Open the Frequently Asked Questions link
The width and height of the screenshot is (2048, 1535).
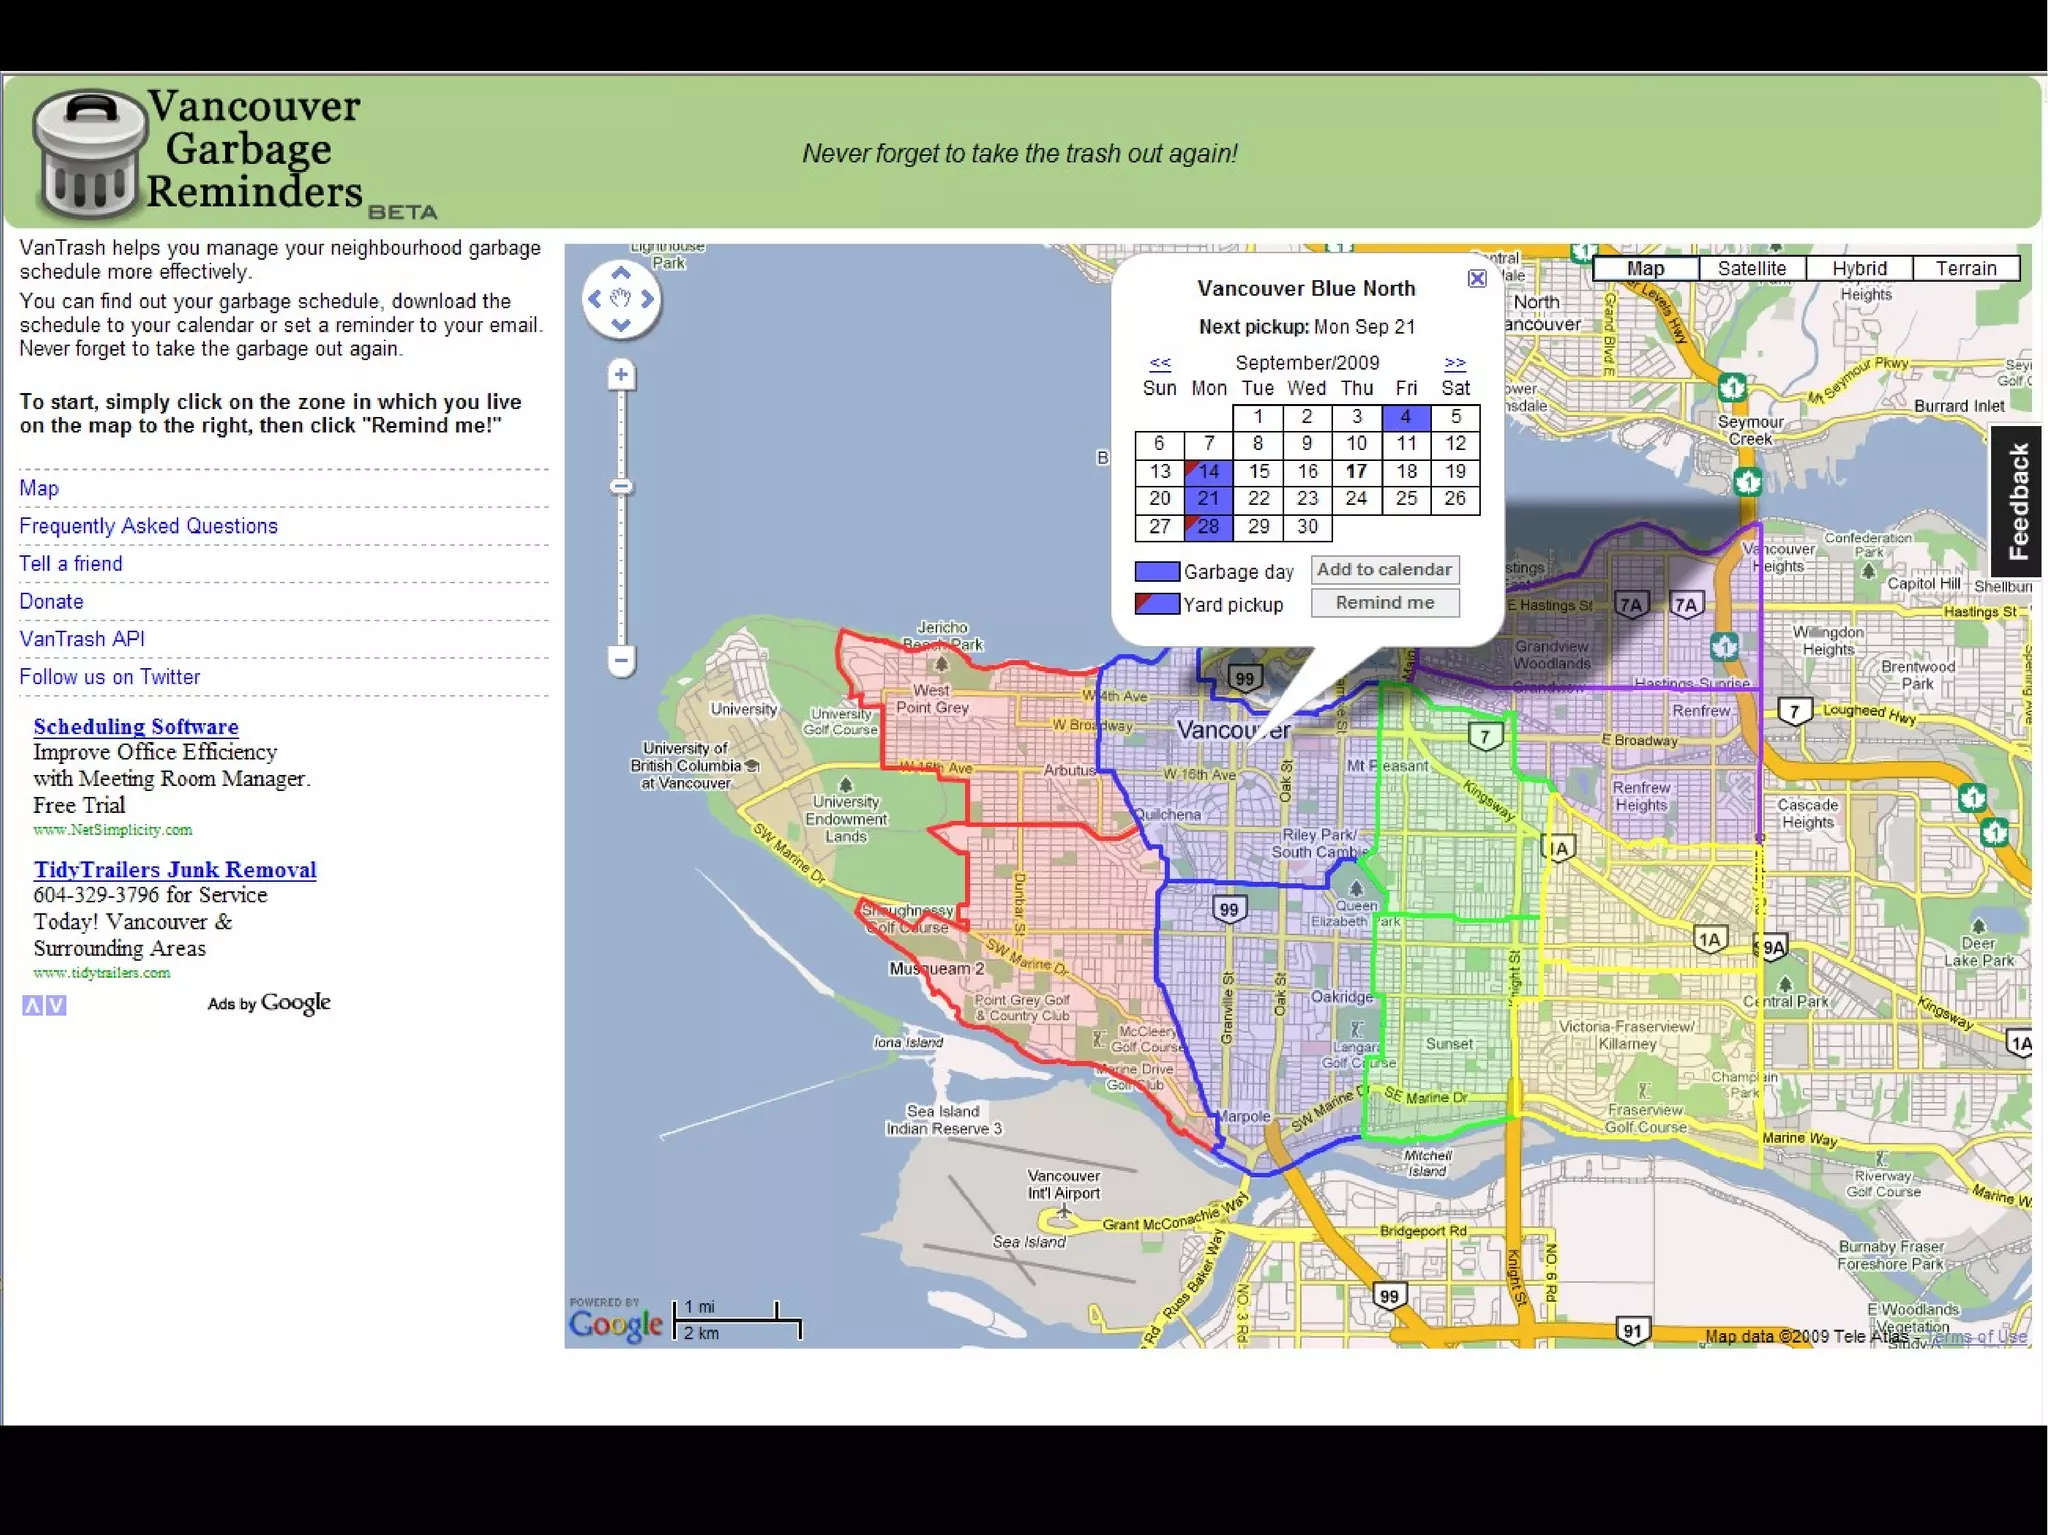[148, 526]
